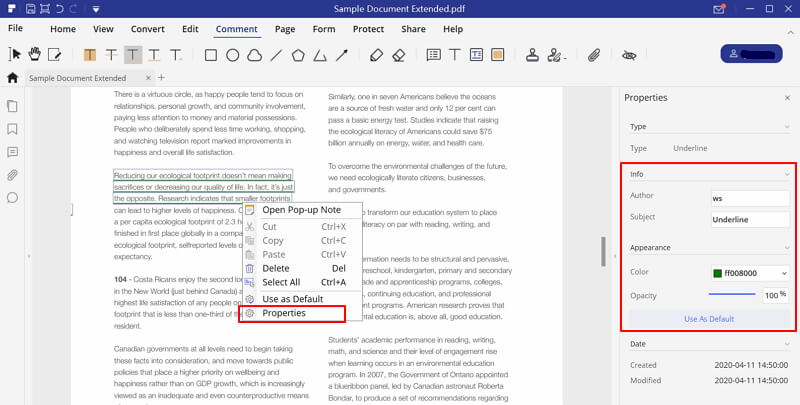Collapse the right Properties panel handle
The image size is (800, 405).
click(615, 257)
